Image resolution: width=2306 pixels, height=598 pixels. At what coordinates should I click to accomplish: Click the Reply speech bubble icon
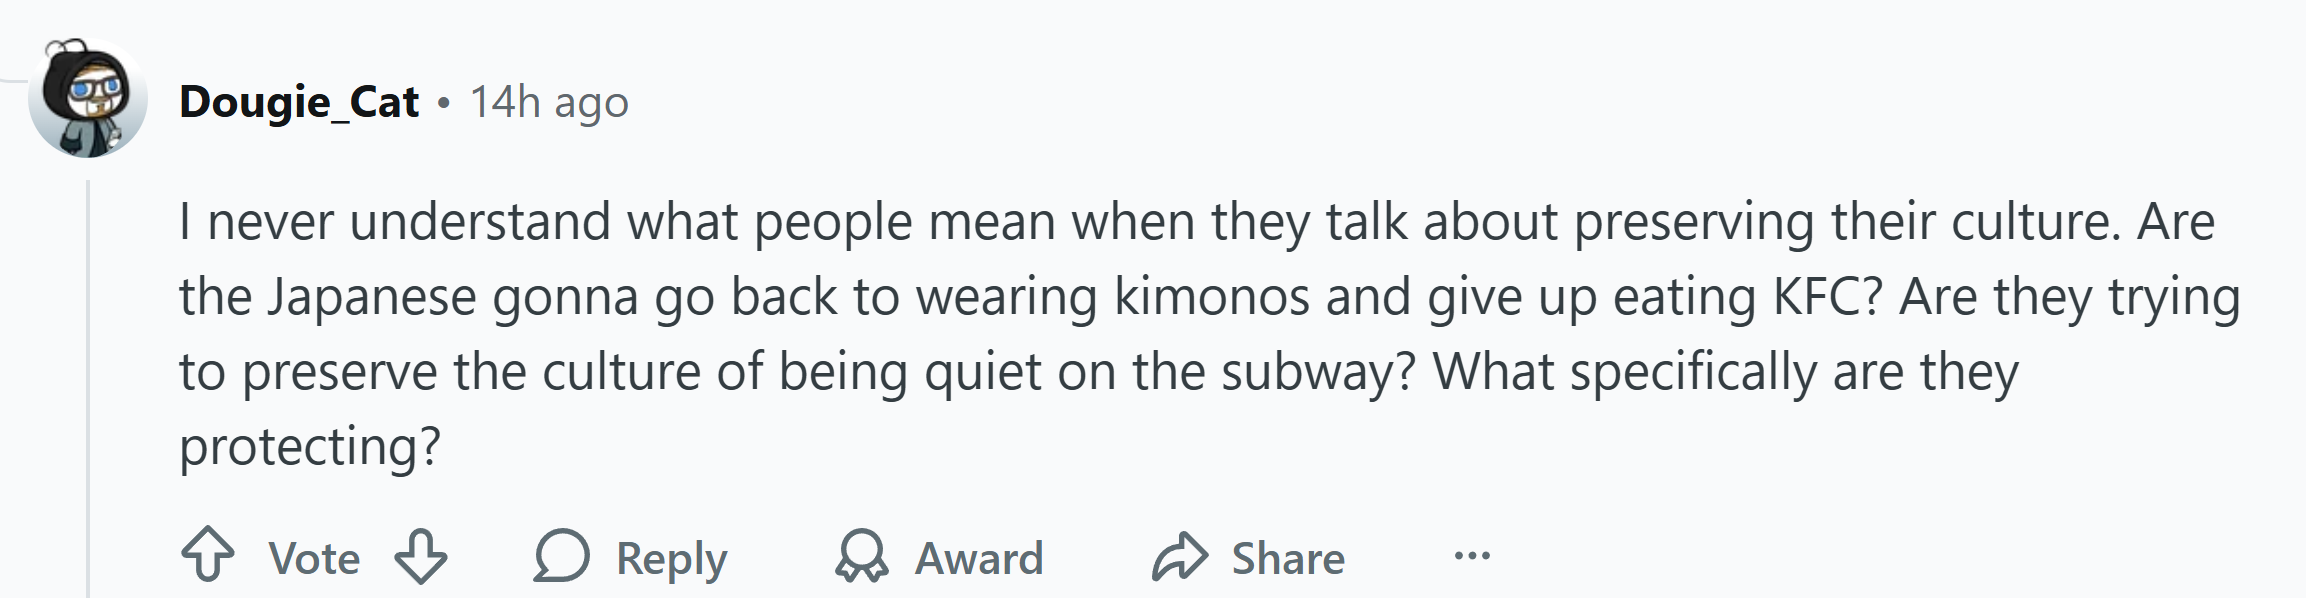562,556
